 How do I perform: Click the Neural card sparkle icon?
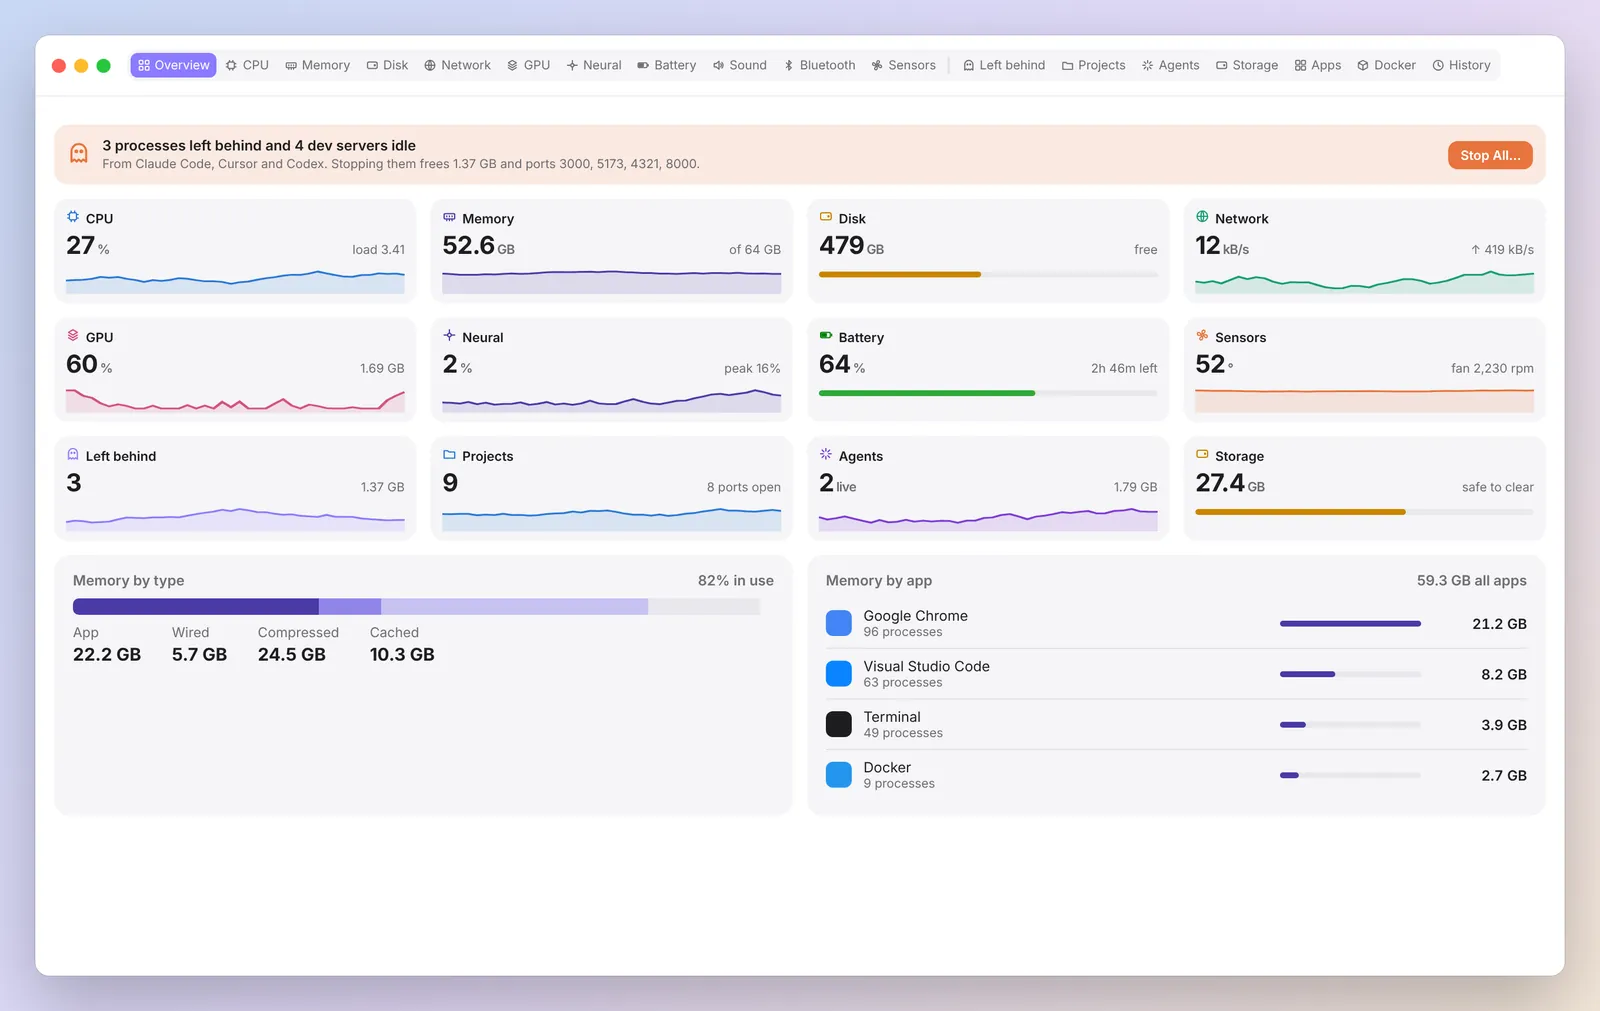(x=449, y=336)
